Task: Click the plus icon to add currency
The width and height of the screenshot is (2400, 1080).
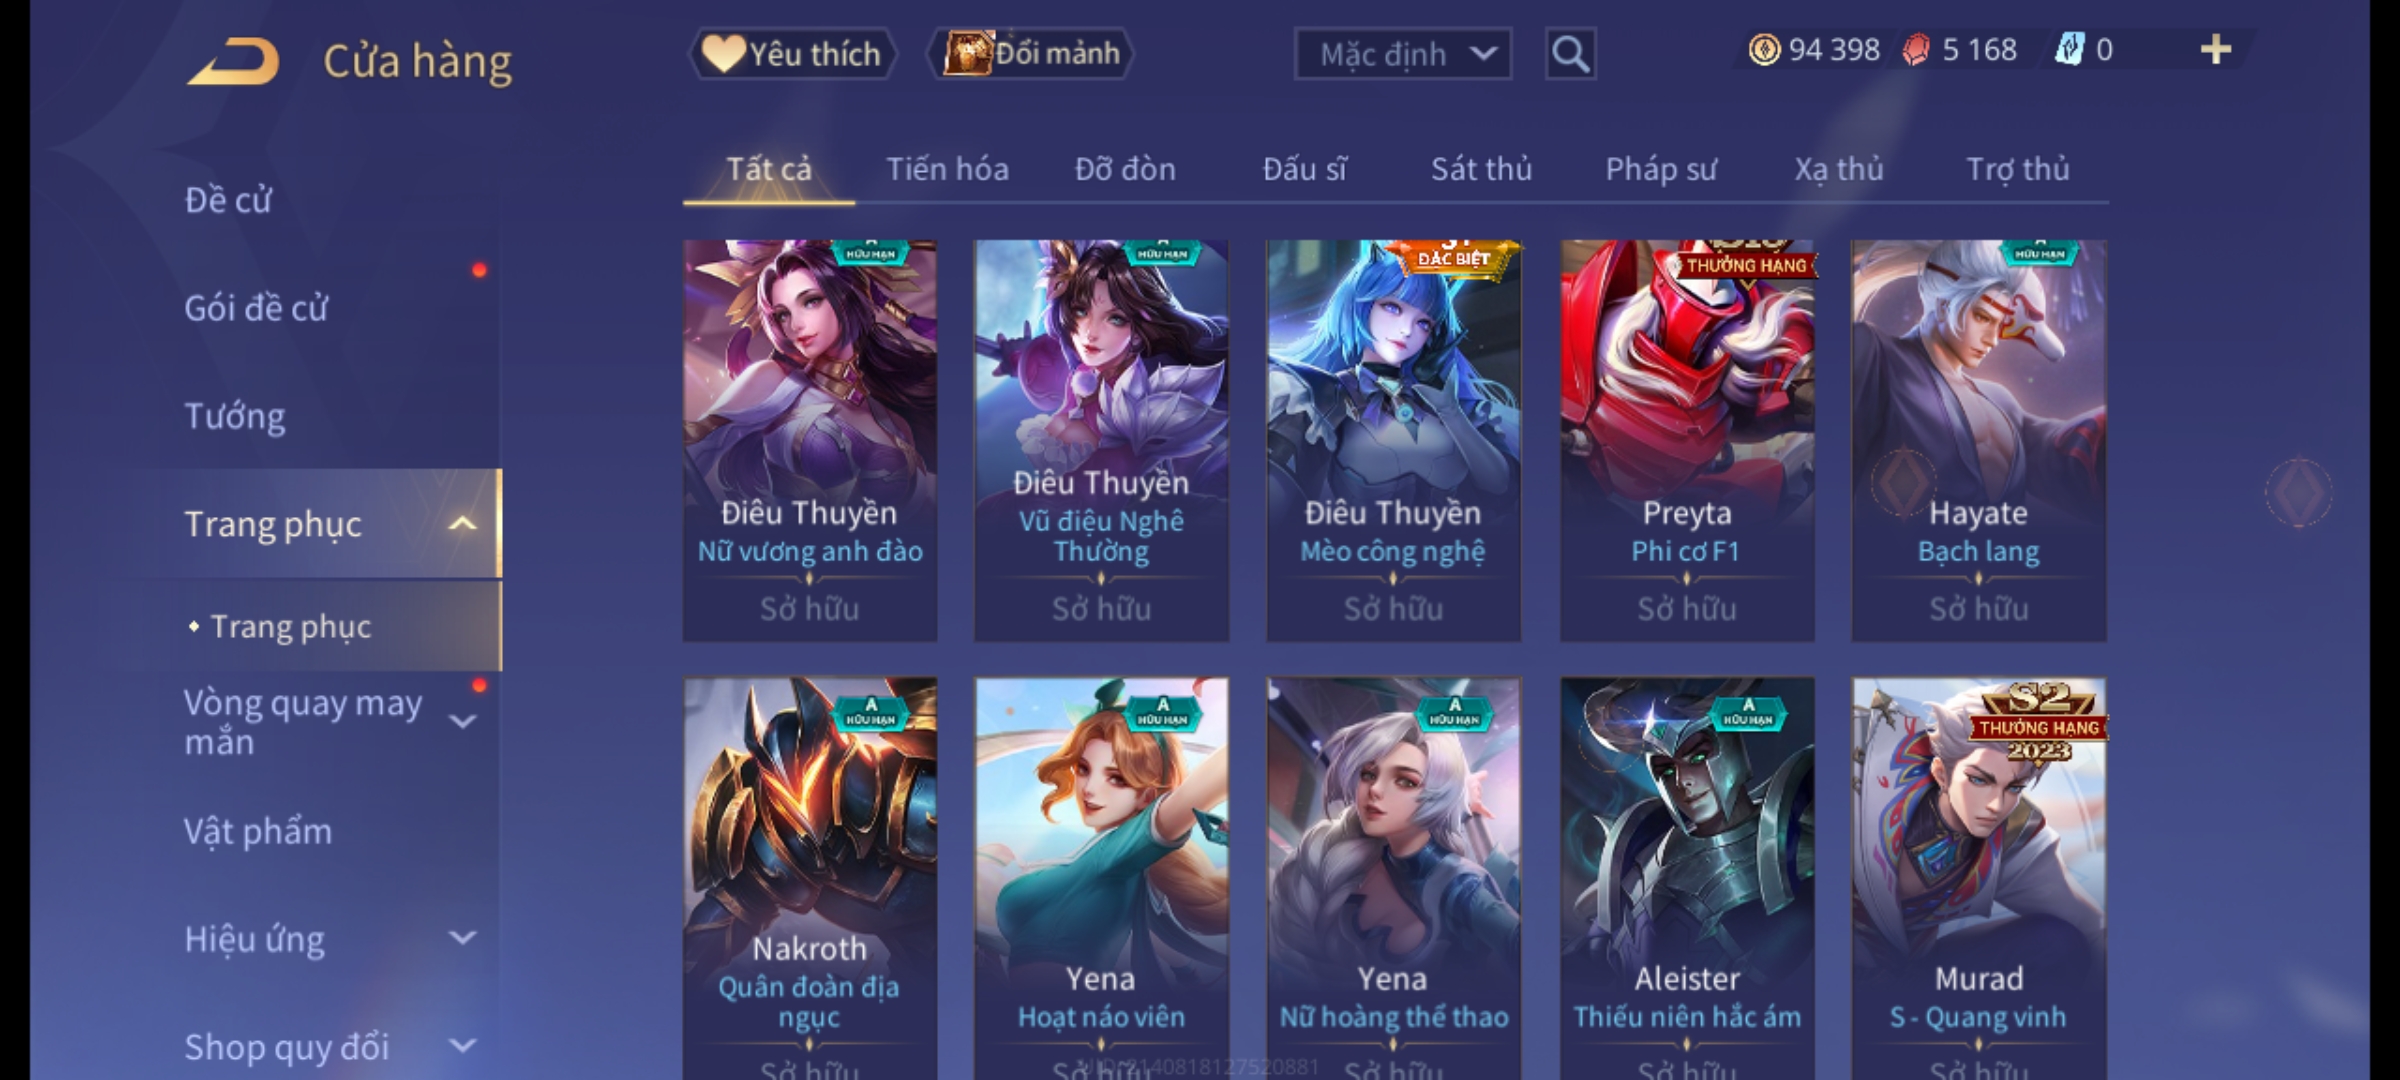Action: click(2216, 49)
